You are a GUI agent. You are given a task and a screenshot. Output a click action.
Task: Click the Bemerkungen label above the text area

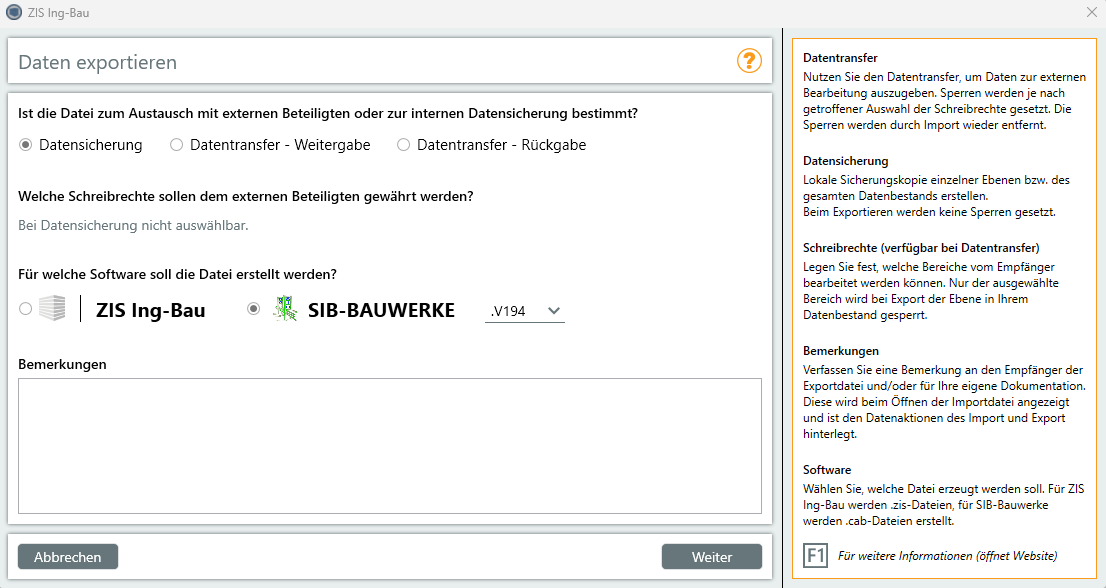(x=62, y=364)
